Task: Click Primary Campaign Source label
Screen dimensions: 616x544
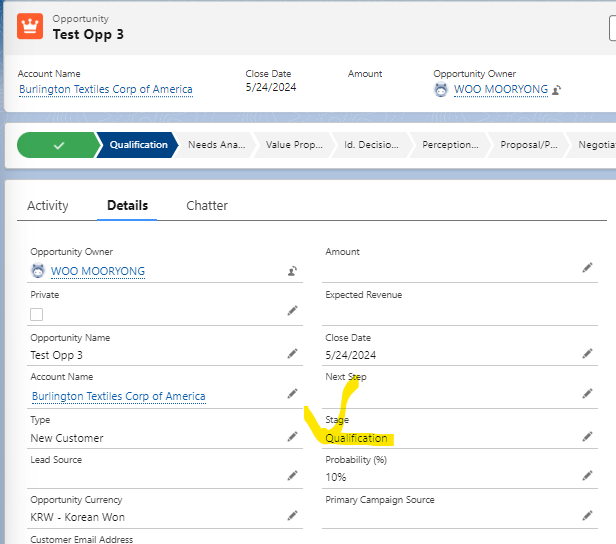Action: tap(380, 500)
